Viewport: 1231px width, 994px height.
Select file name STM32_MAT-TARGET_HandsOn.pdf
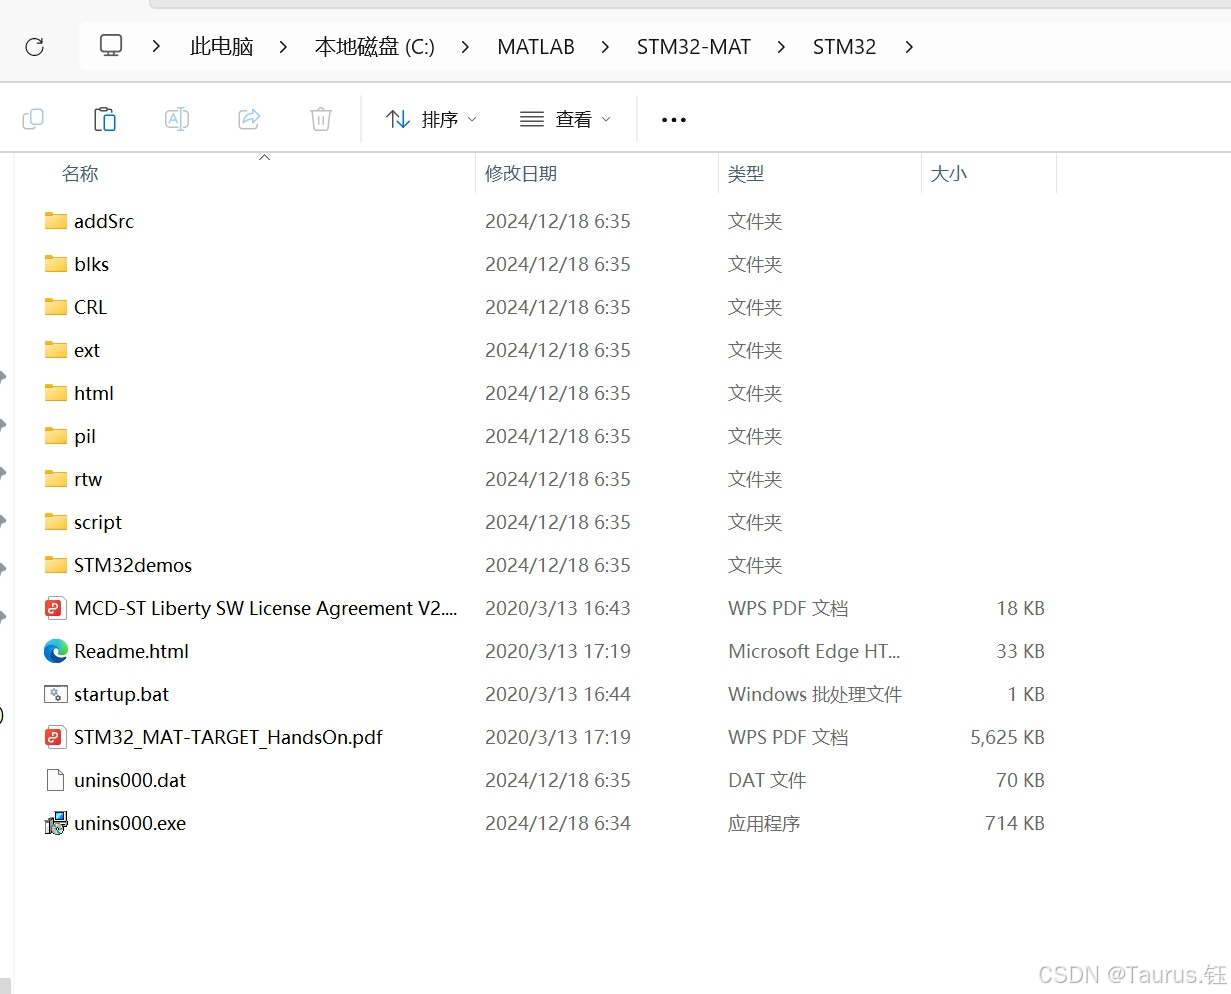pyautogui.click(x=228, y=737)
